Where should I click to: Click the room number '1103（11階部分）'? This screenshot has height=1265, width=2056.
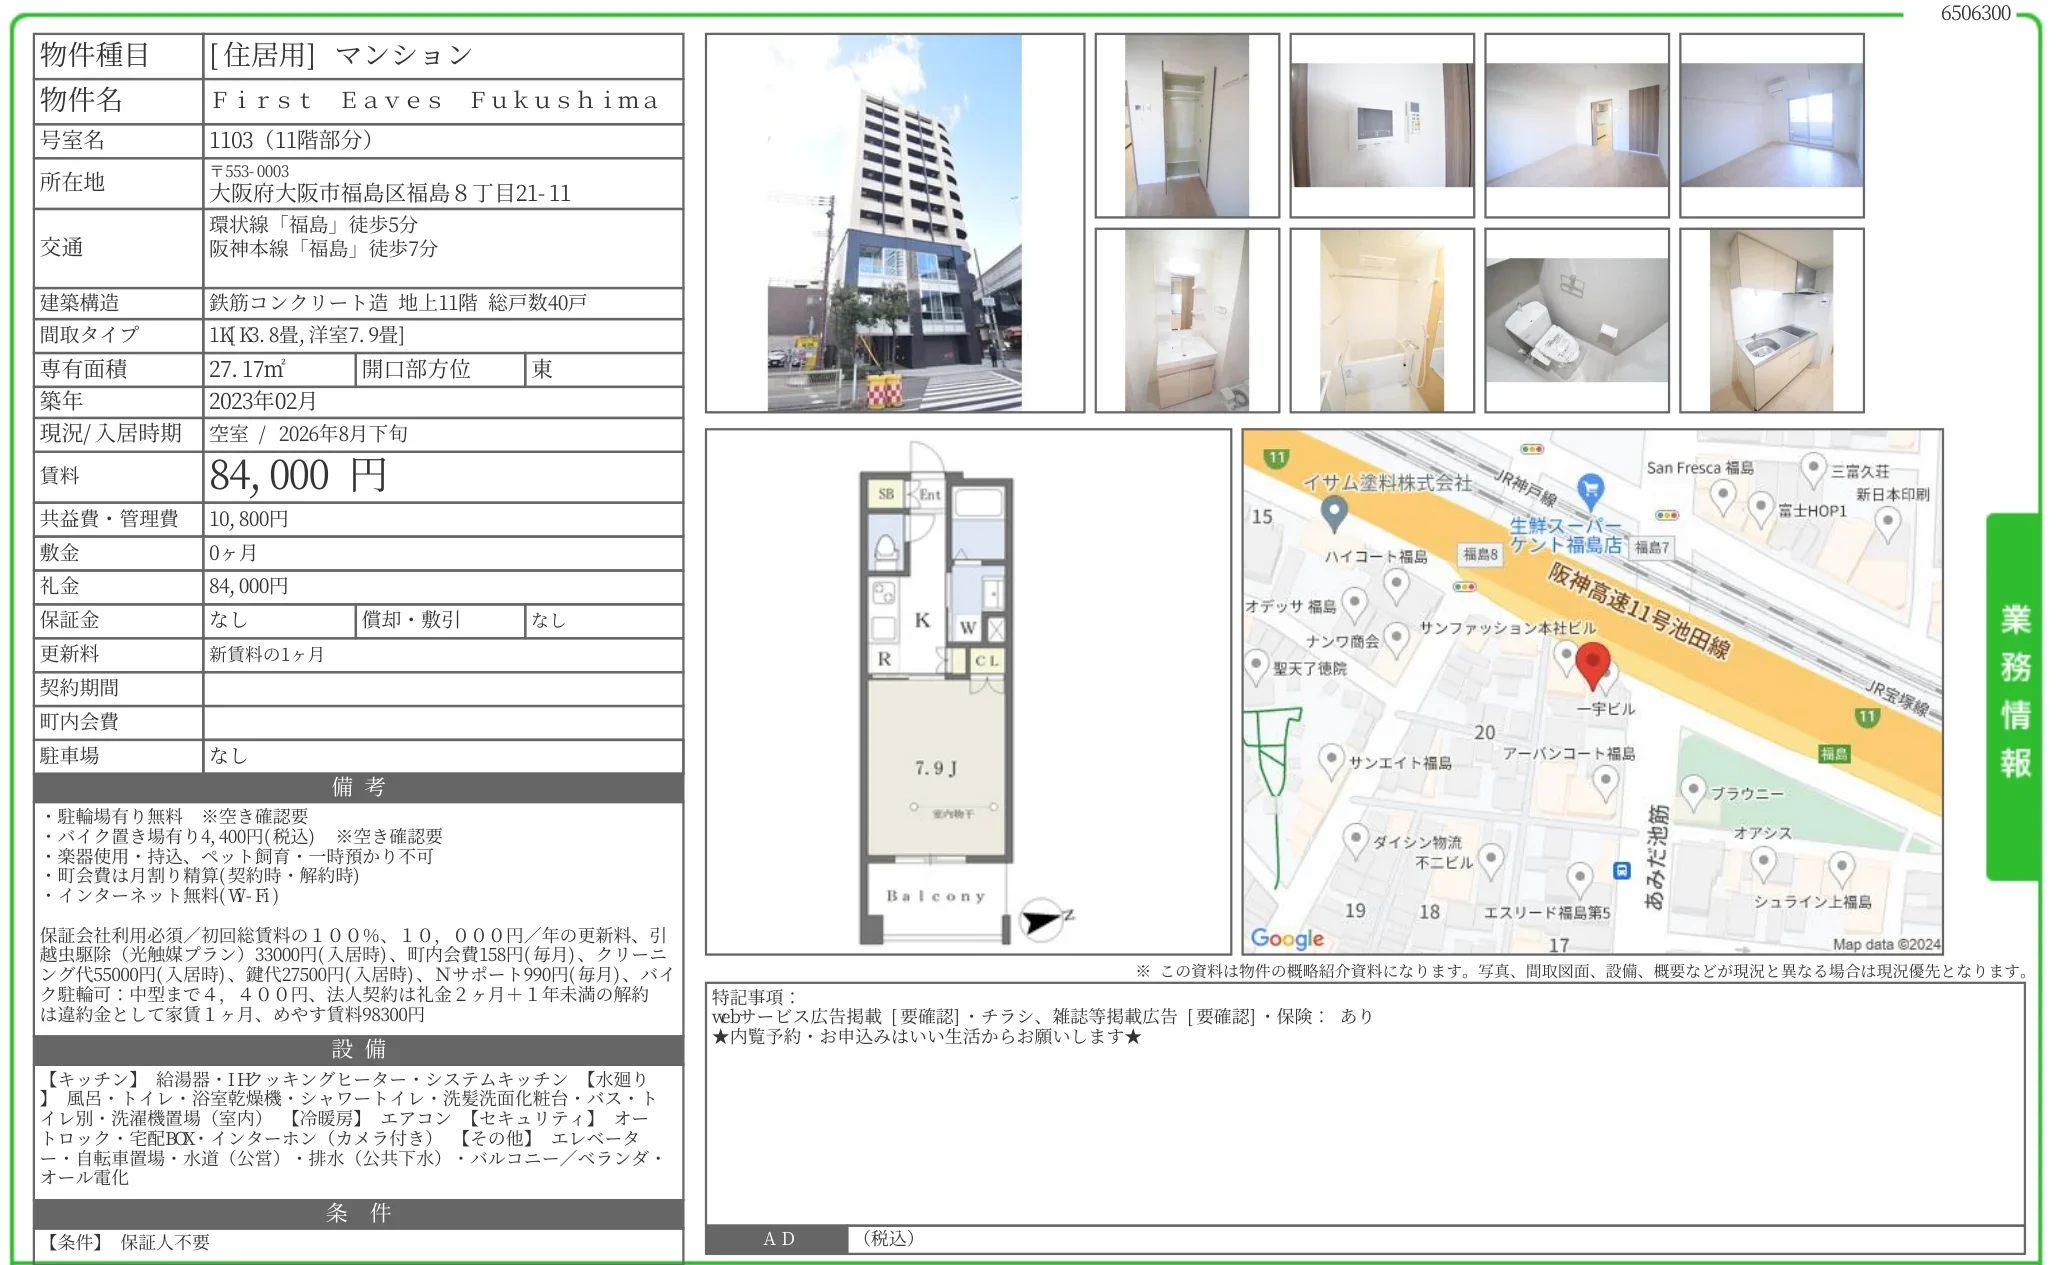click(x=290, y=140)
